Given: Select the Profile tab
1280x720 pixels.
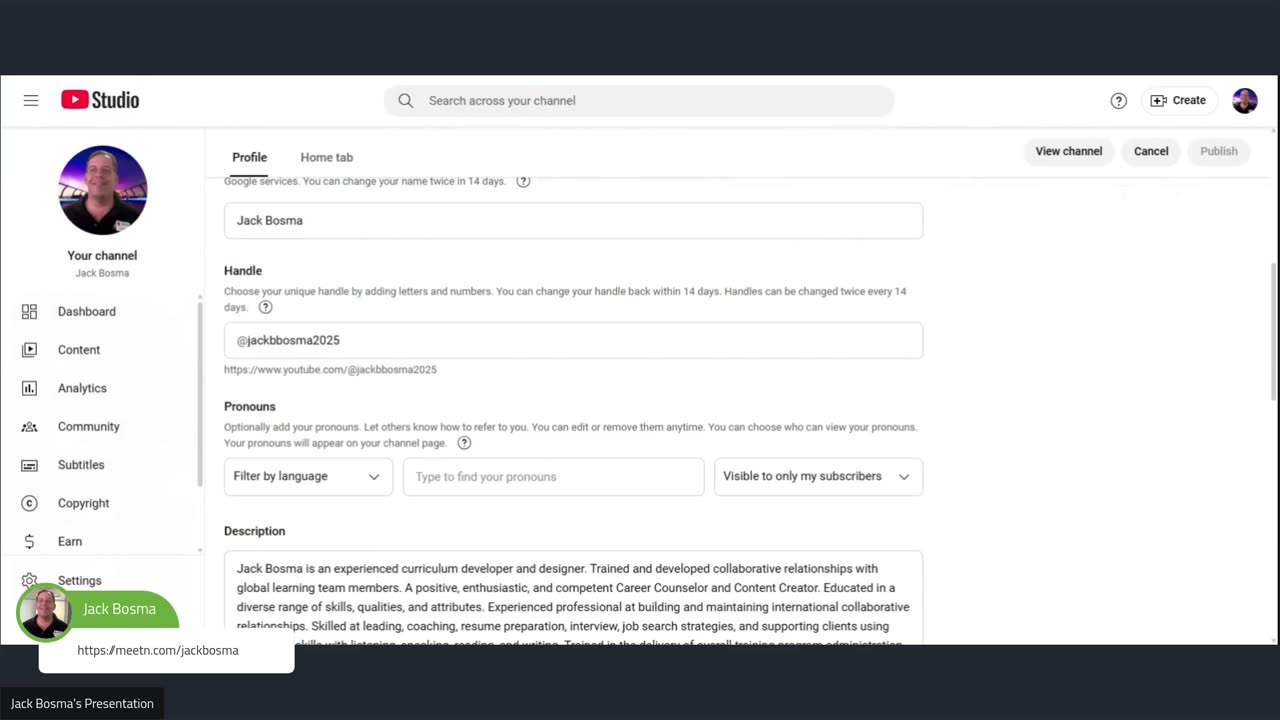Looking at the screenshot, I should tap(249, 157).
